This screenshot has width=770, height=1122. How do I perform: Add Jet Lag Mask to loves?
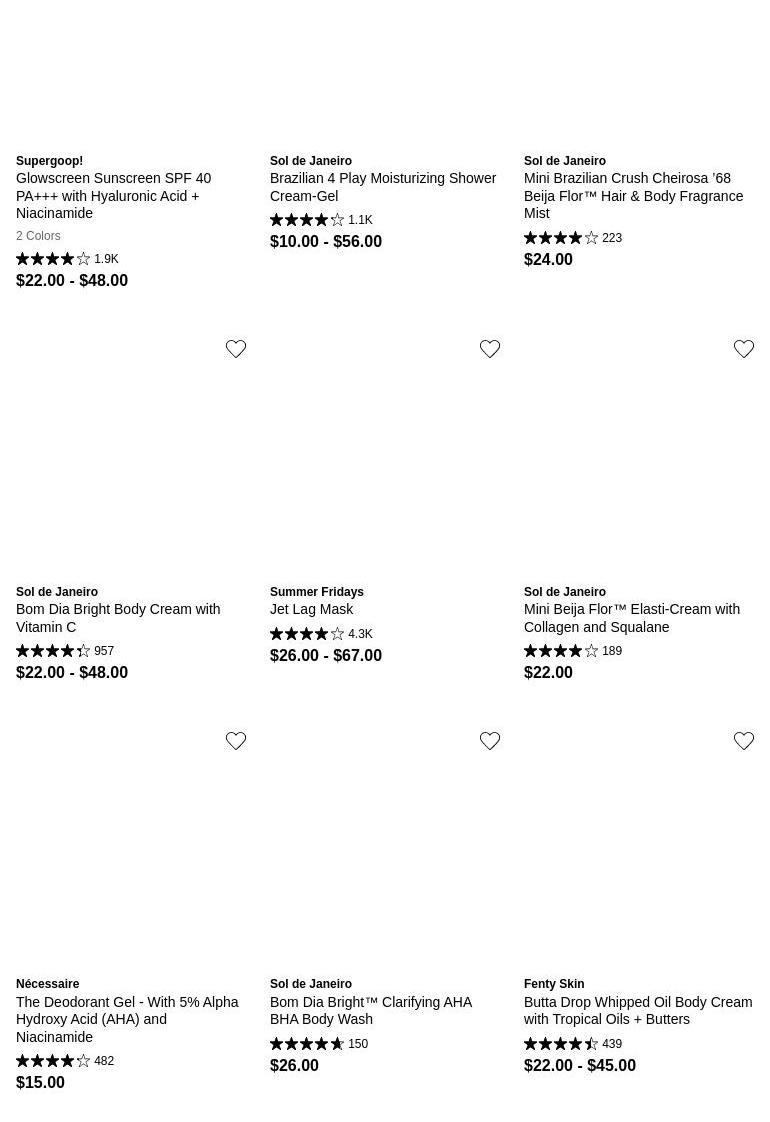point(490,349)
